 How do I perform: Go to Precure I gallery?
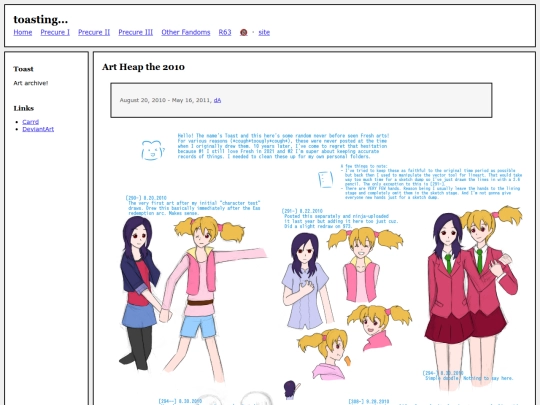pyautogui.click(x=55, y=32)
